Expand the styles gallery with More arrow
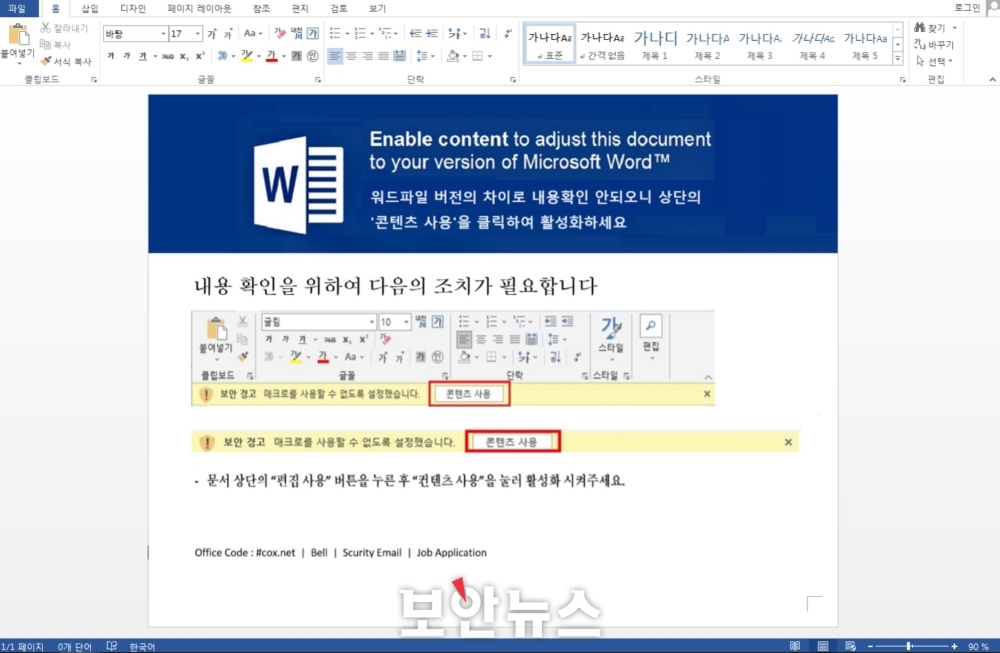 (898, 58)
